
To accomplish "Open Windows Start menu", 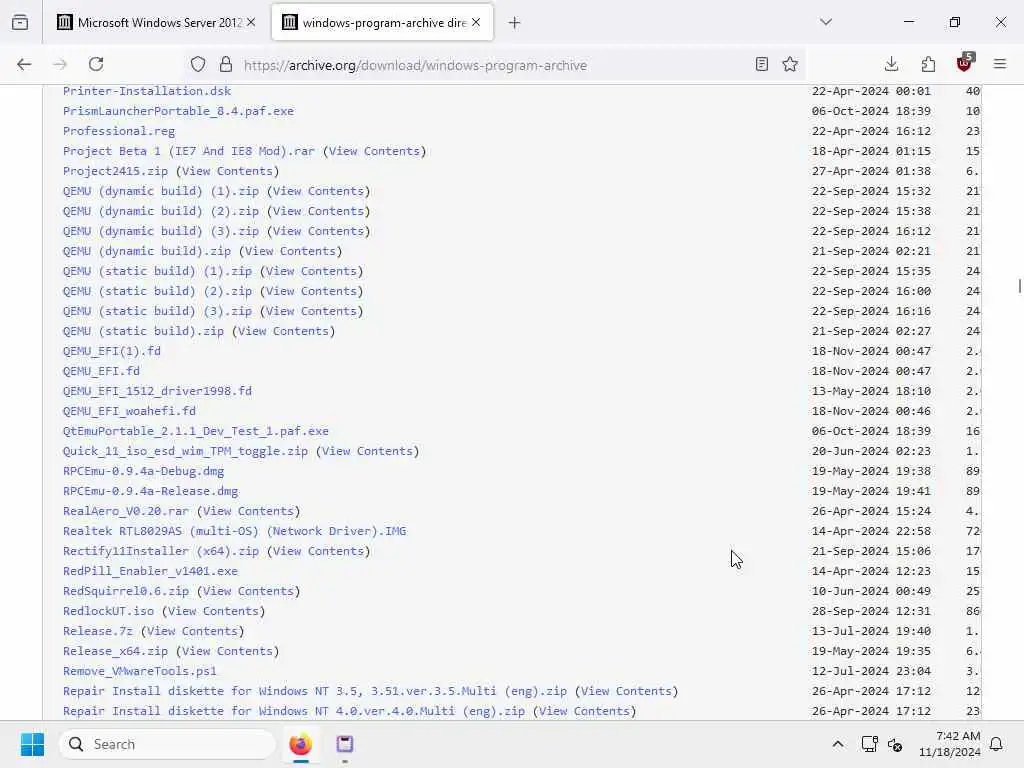I will coord(32,744).
